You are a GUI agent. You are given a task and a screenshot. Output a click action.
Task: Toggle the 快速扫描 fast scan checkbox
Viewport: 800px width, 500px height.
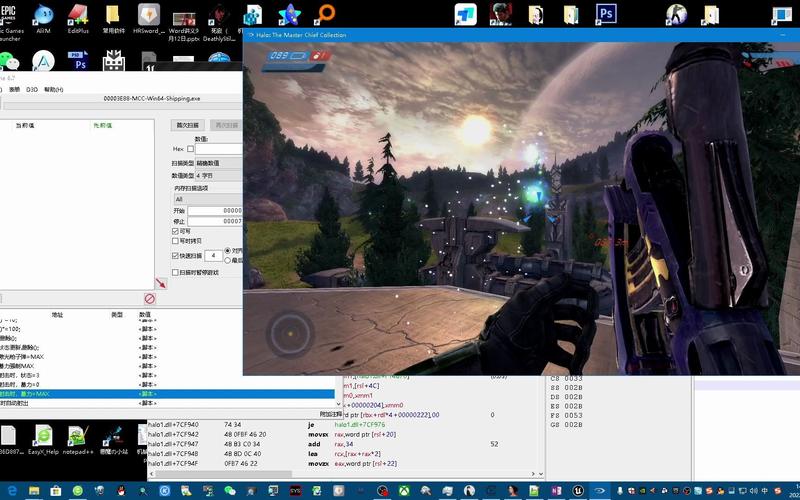176,256
